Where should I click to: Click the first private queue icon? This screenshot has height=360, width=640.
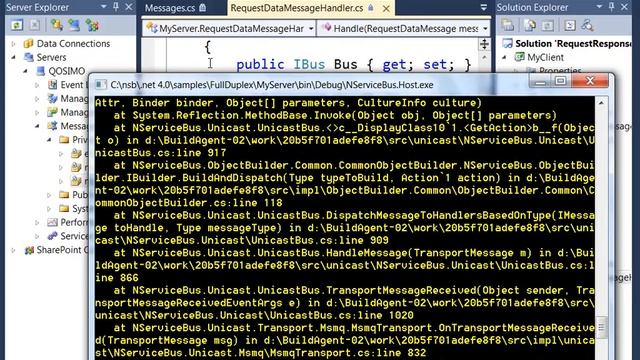(76, 153)
